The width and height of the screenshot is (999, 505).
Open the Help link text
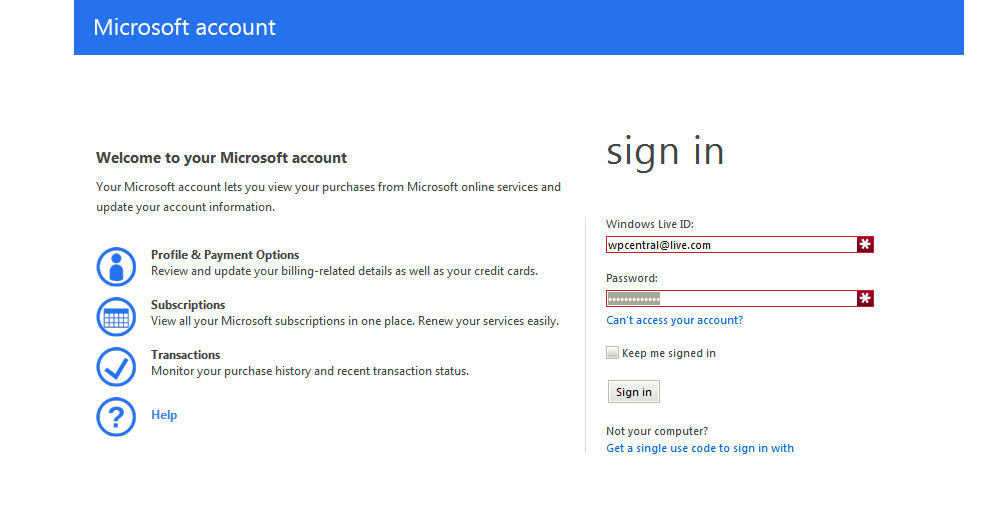pyautogui.click(x=164, y=415)
